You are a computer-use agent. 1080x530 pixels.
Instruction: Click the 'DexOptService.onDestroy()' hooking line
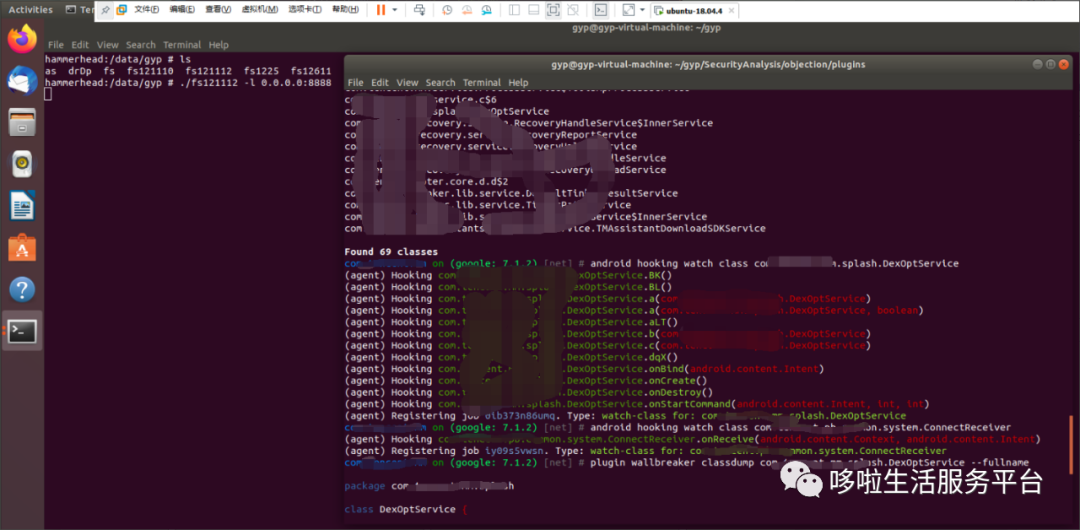[x=528, y=392]
